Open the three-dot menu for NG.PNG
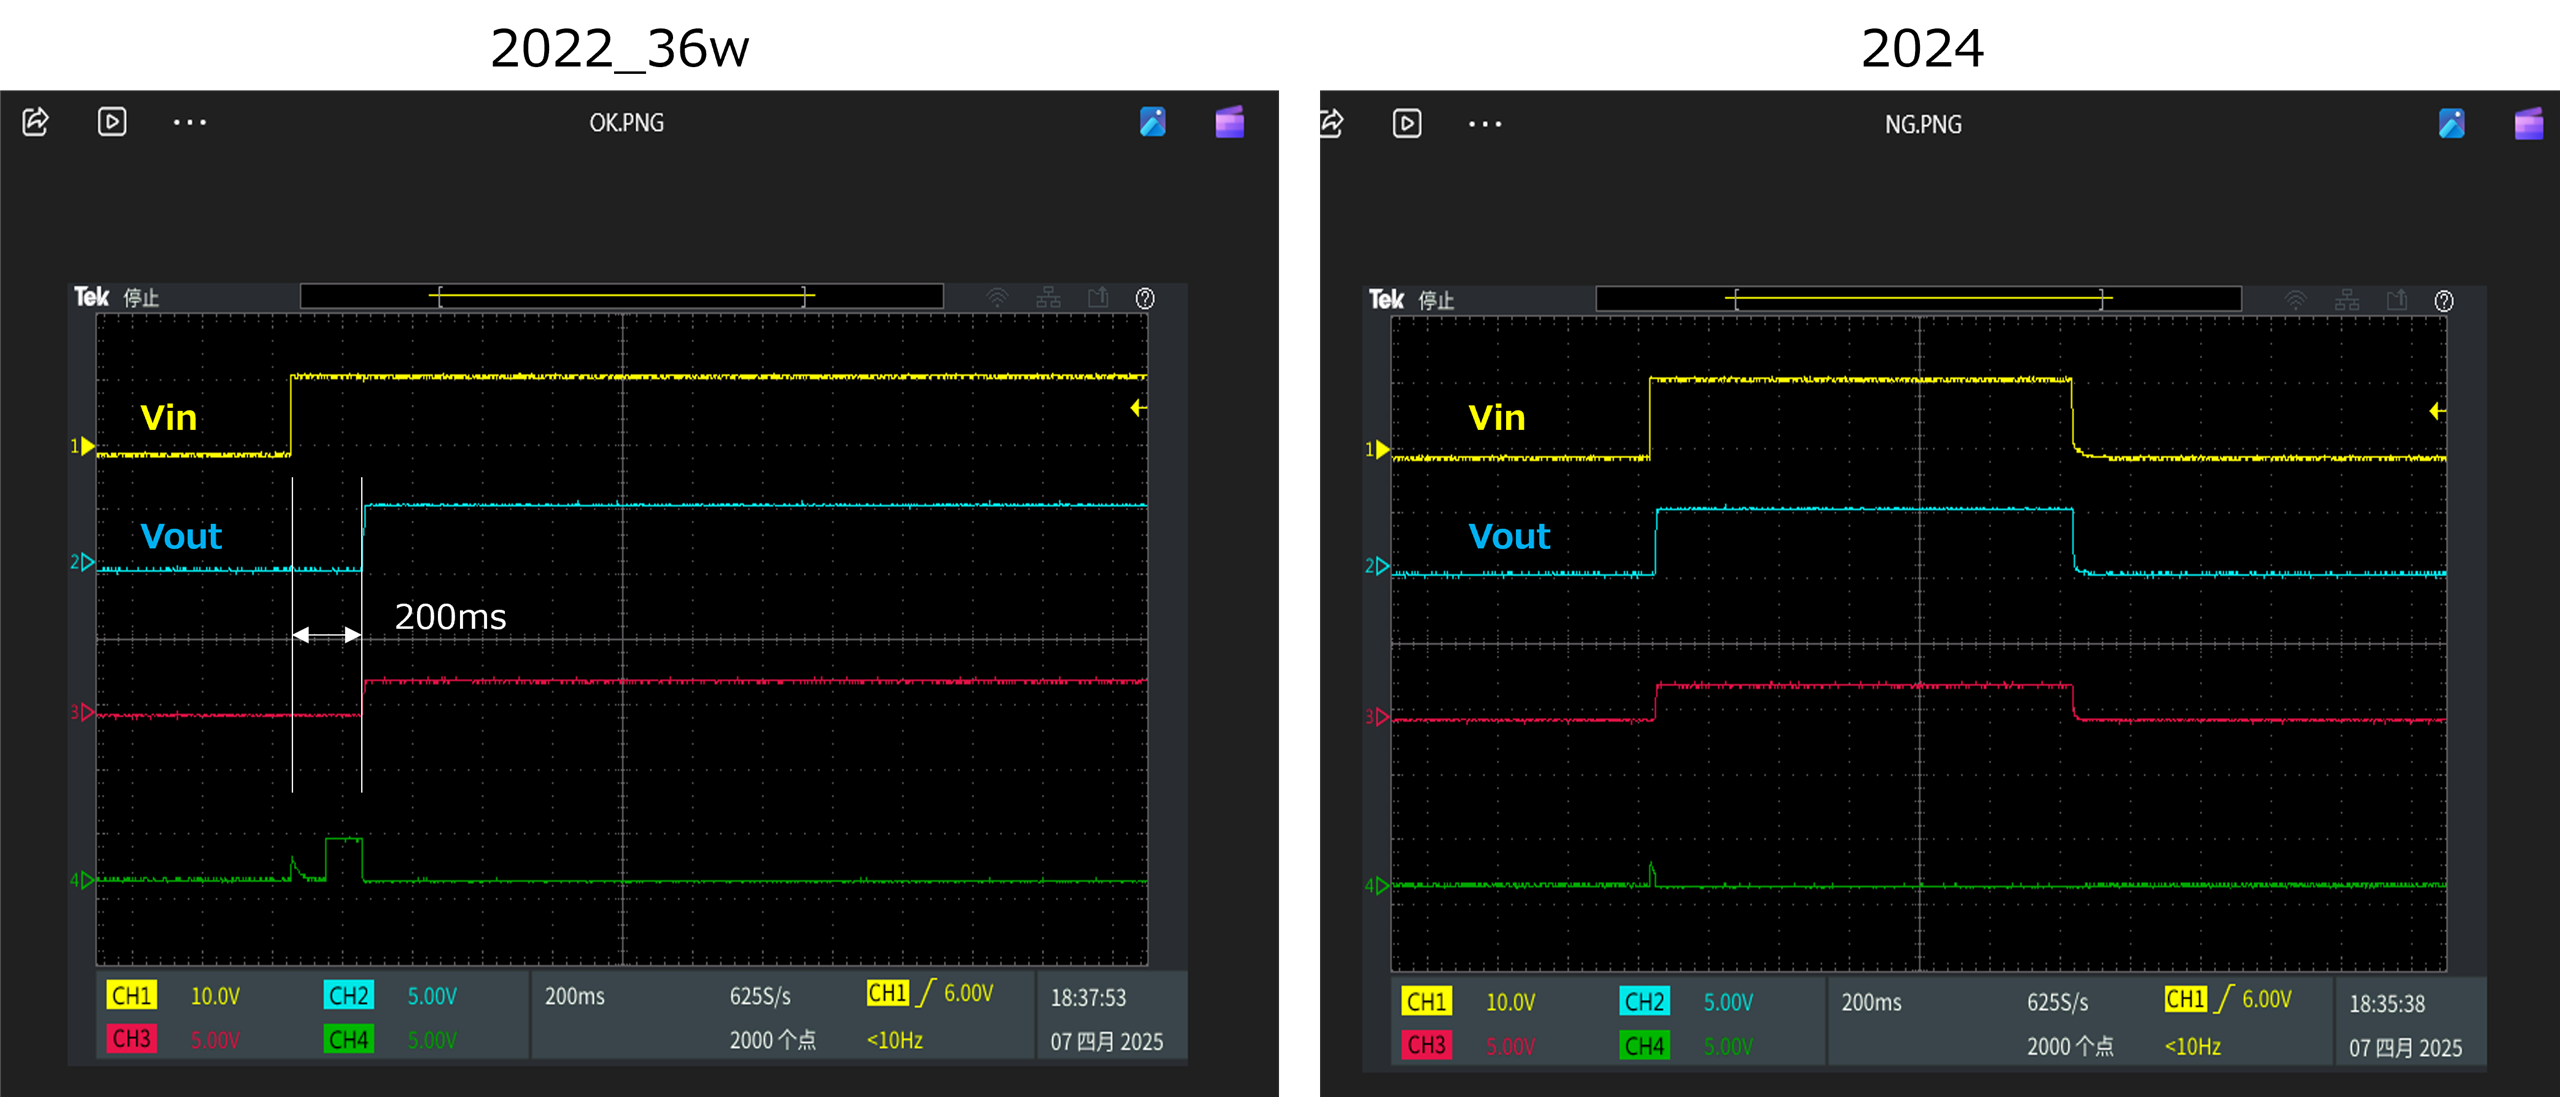The width and height of the screenshot is (2560, 1097). pos(1485,124)
